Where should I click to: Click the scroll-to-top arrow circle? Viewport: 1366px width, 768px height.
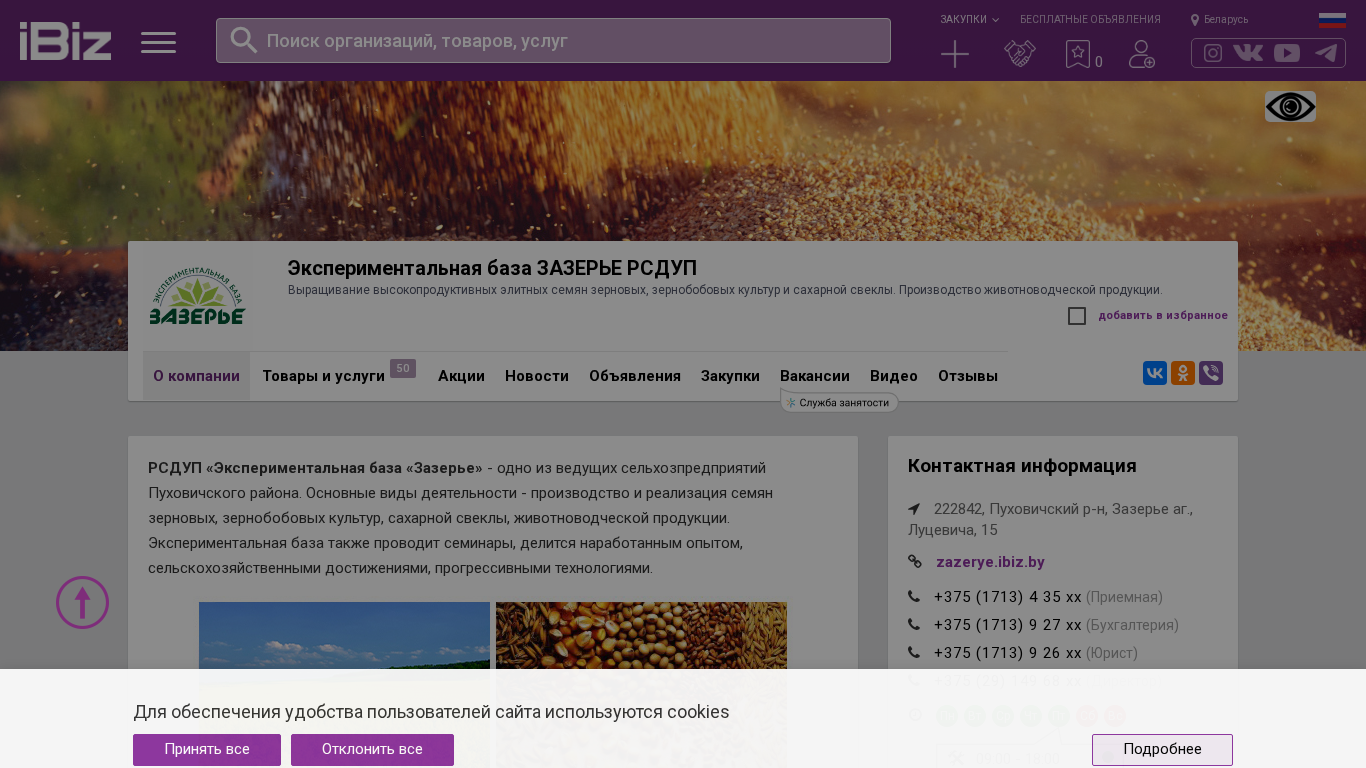point(82,602)
